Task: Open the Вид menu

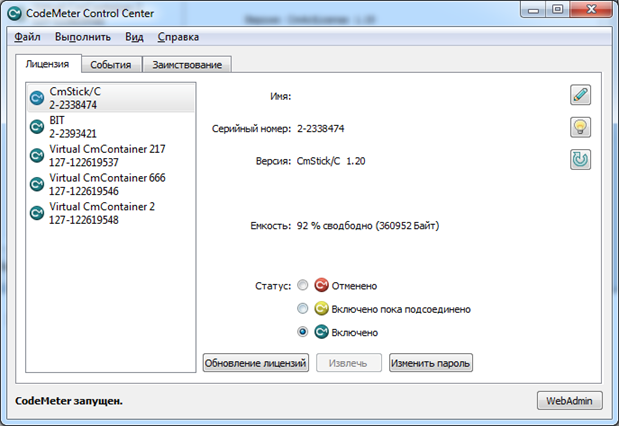Action: point(134,37)
